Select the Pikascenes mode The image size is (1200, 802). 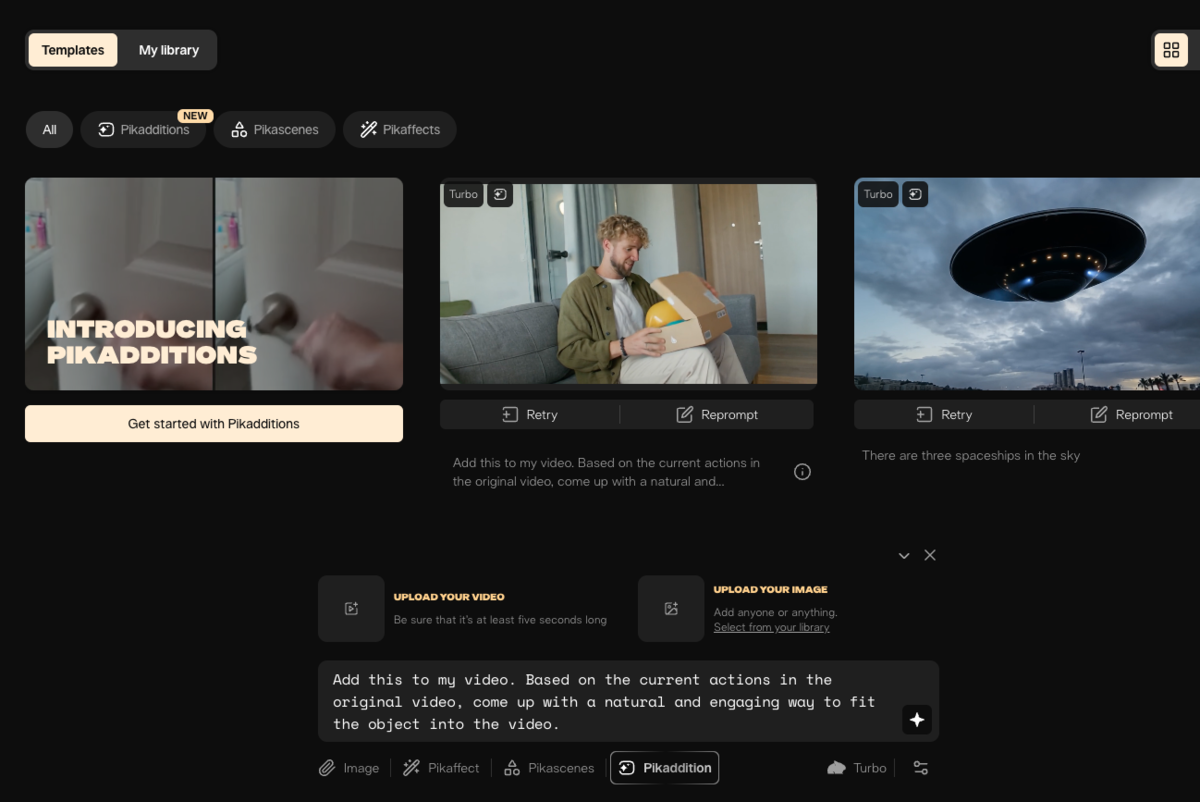549,768
